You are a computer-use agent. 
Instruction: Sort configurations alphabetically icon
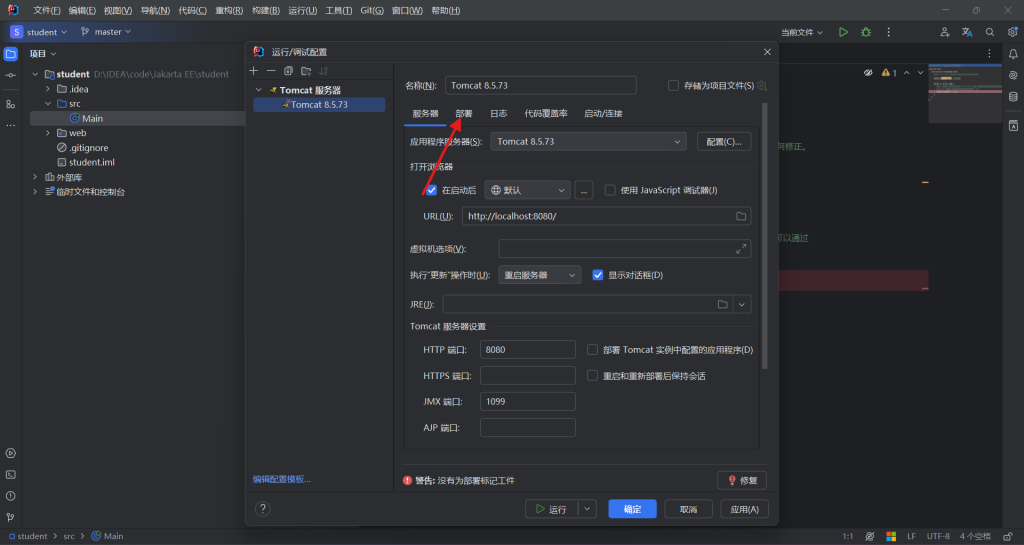pos(323,70)
